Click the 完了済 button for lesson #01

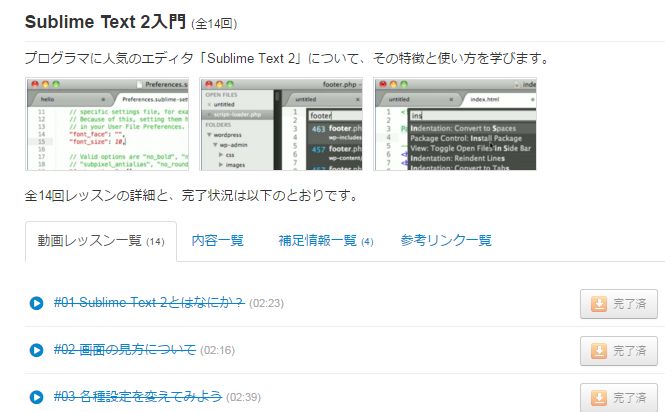point(620,304)
